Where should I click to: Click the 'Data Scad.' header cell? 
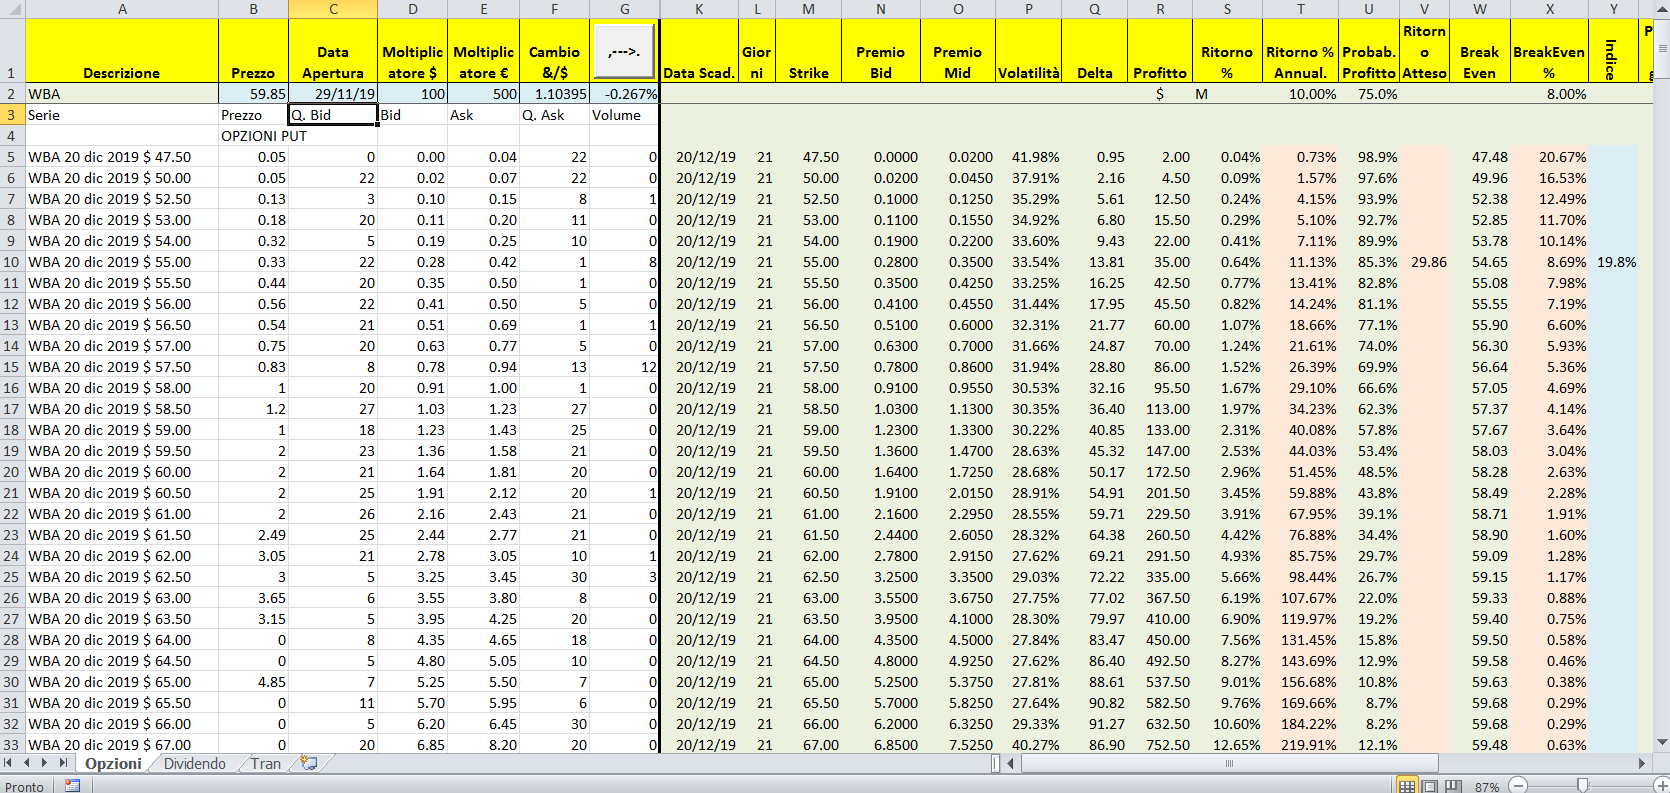pyautogui.click(x=699, y=51)
